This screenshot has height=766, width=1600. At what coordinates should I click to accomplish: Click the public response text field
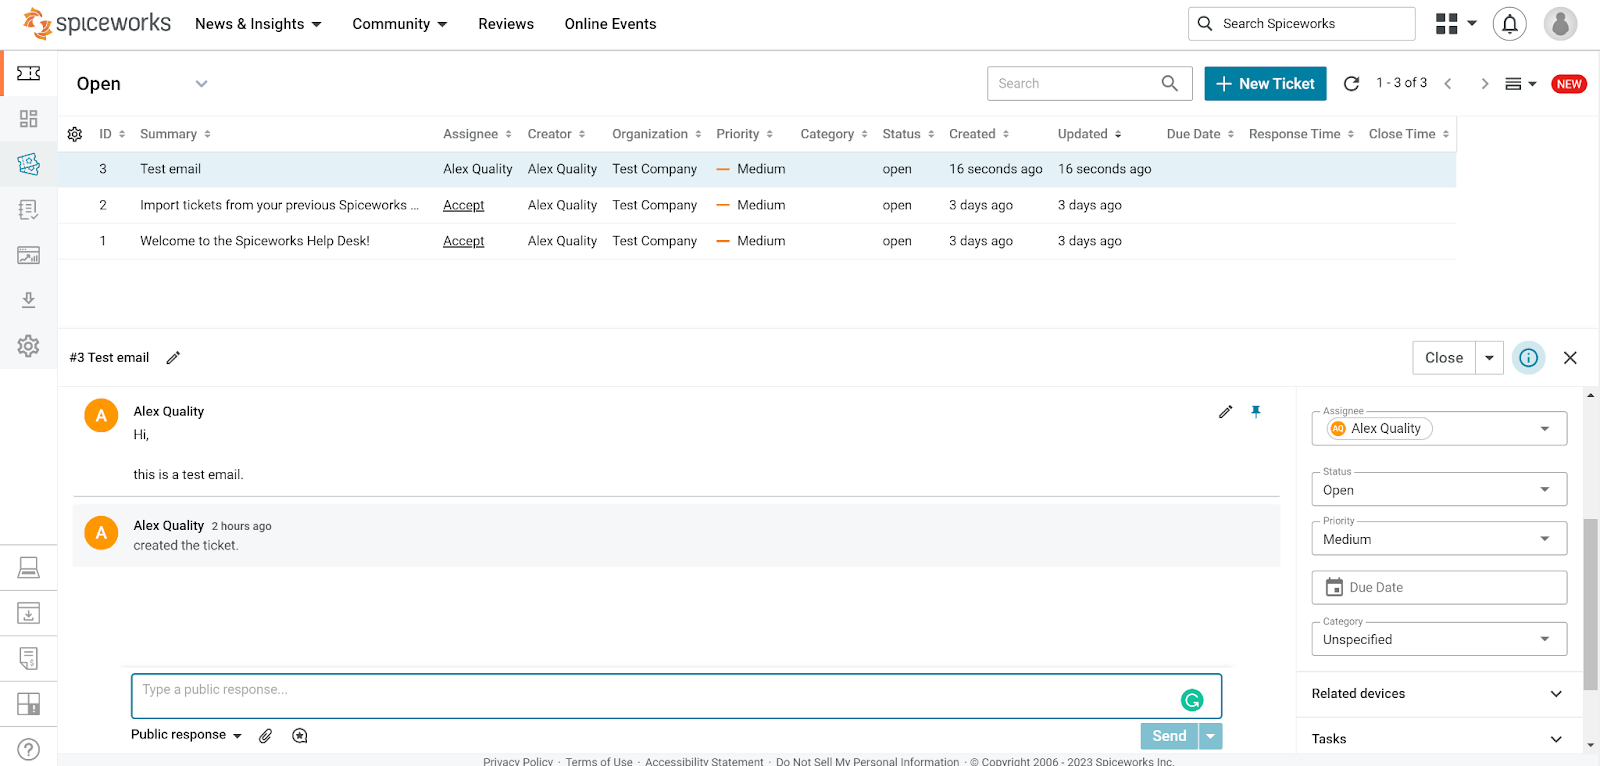(x=655, y=696)
